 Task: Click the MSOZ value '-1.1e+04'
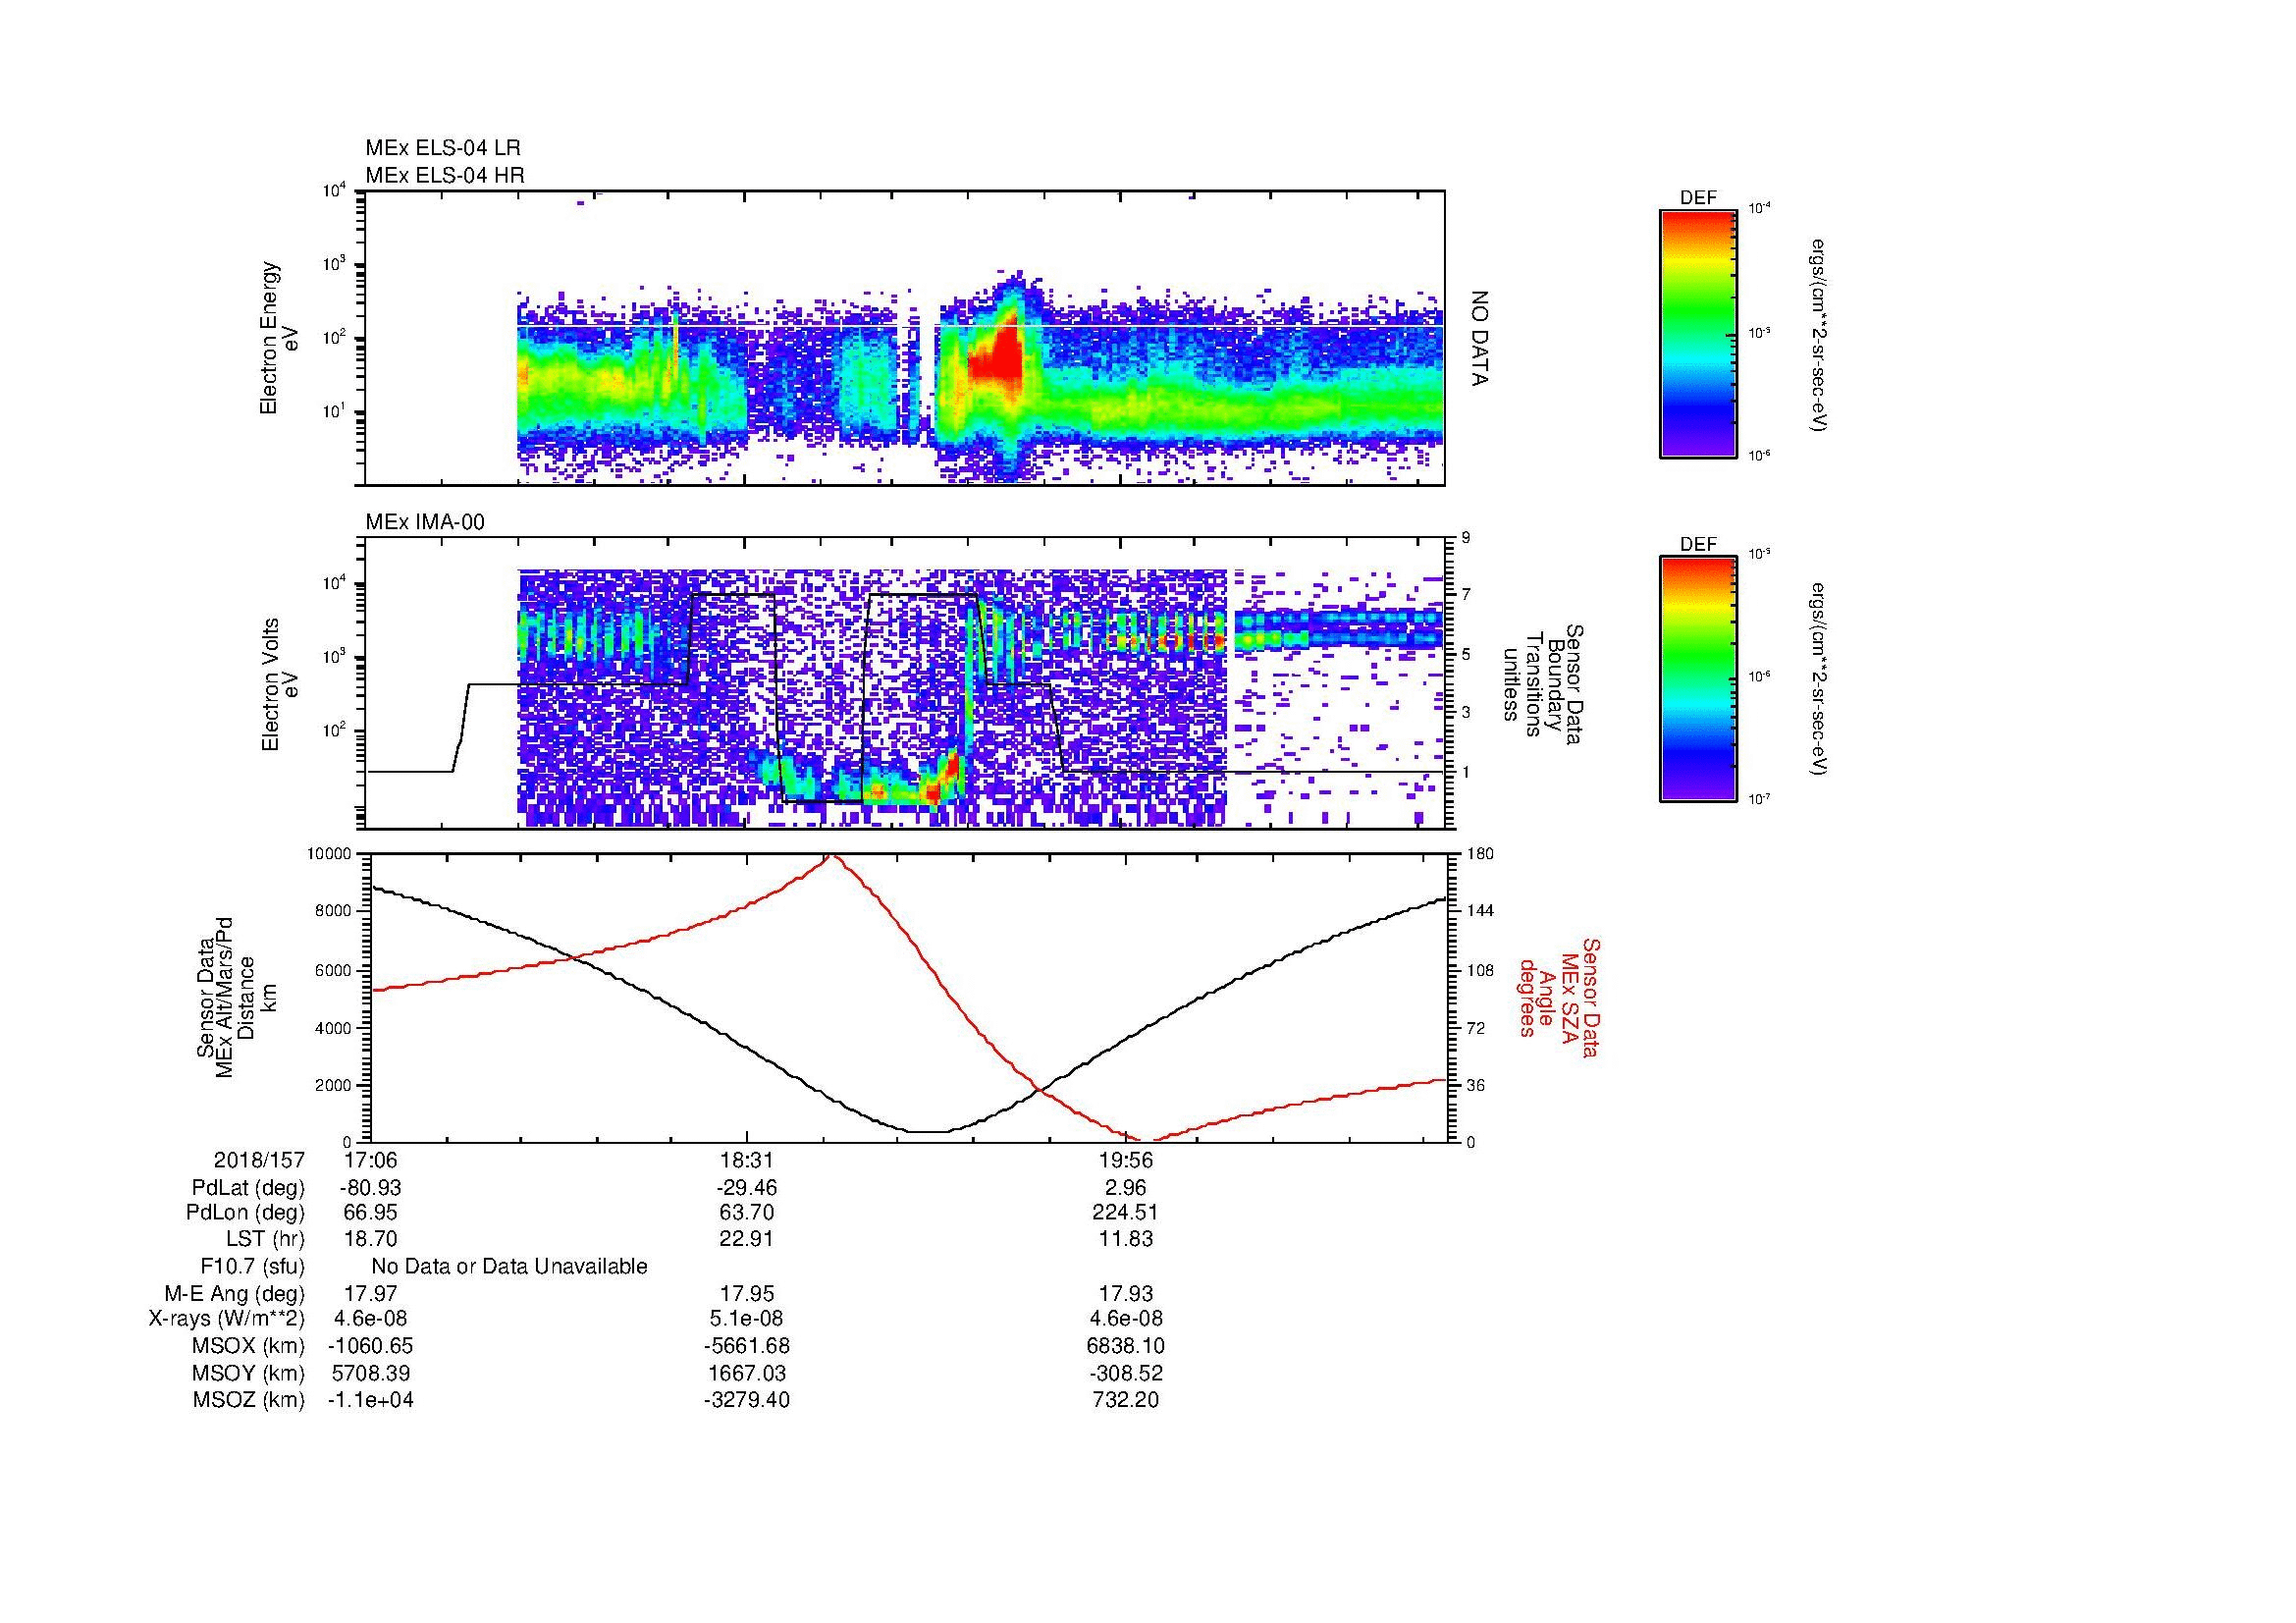point(371,1400)
